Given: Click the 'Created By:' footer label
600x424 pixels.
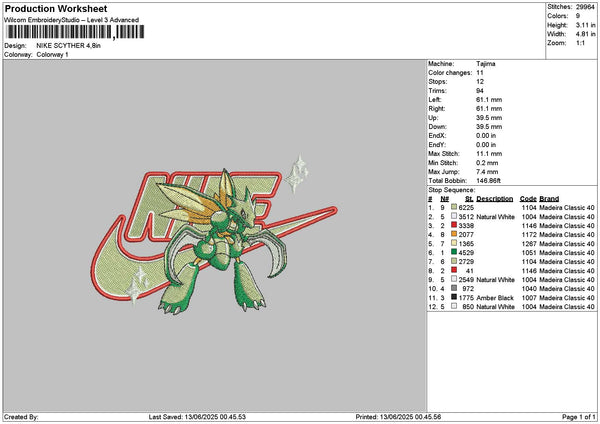Looking at the screenshot, I should point(21,417).
